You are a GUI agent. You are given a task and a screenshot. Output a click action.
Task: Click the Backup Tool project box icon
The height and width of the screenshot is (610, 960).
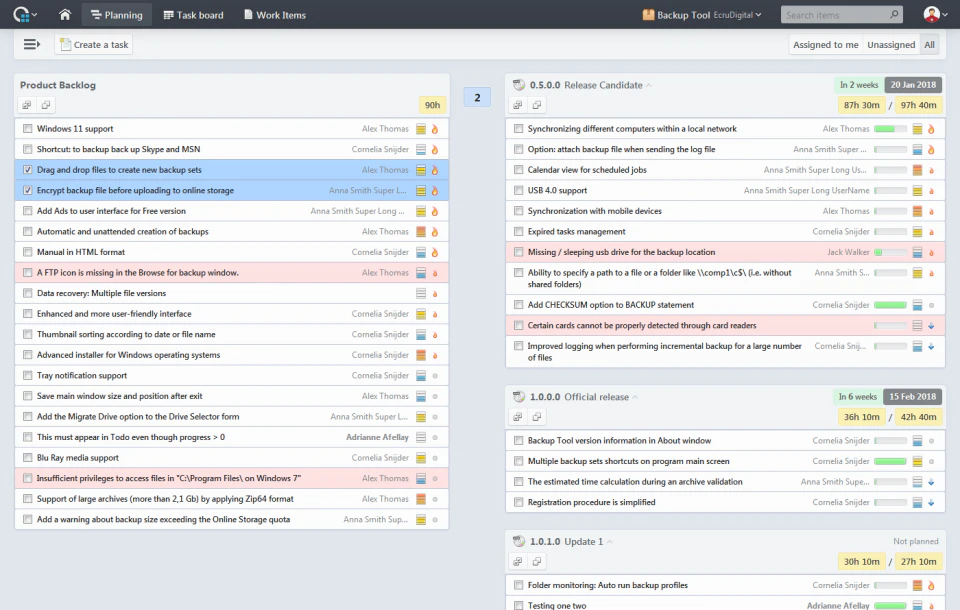click(x=648, y=14)
